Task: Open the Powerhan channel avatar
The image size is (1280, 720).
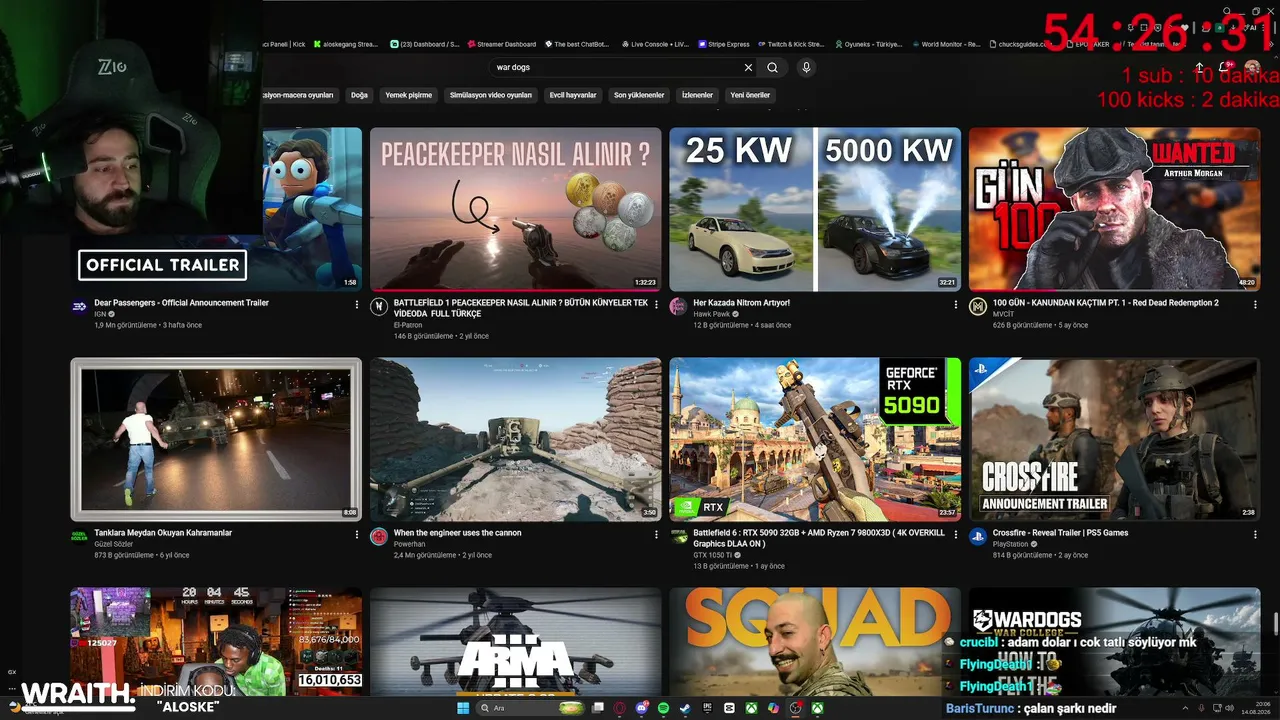Action: click(379, 536)
